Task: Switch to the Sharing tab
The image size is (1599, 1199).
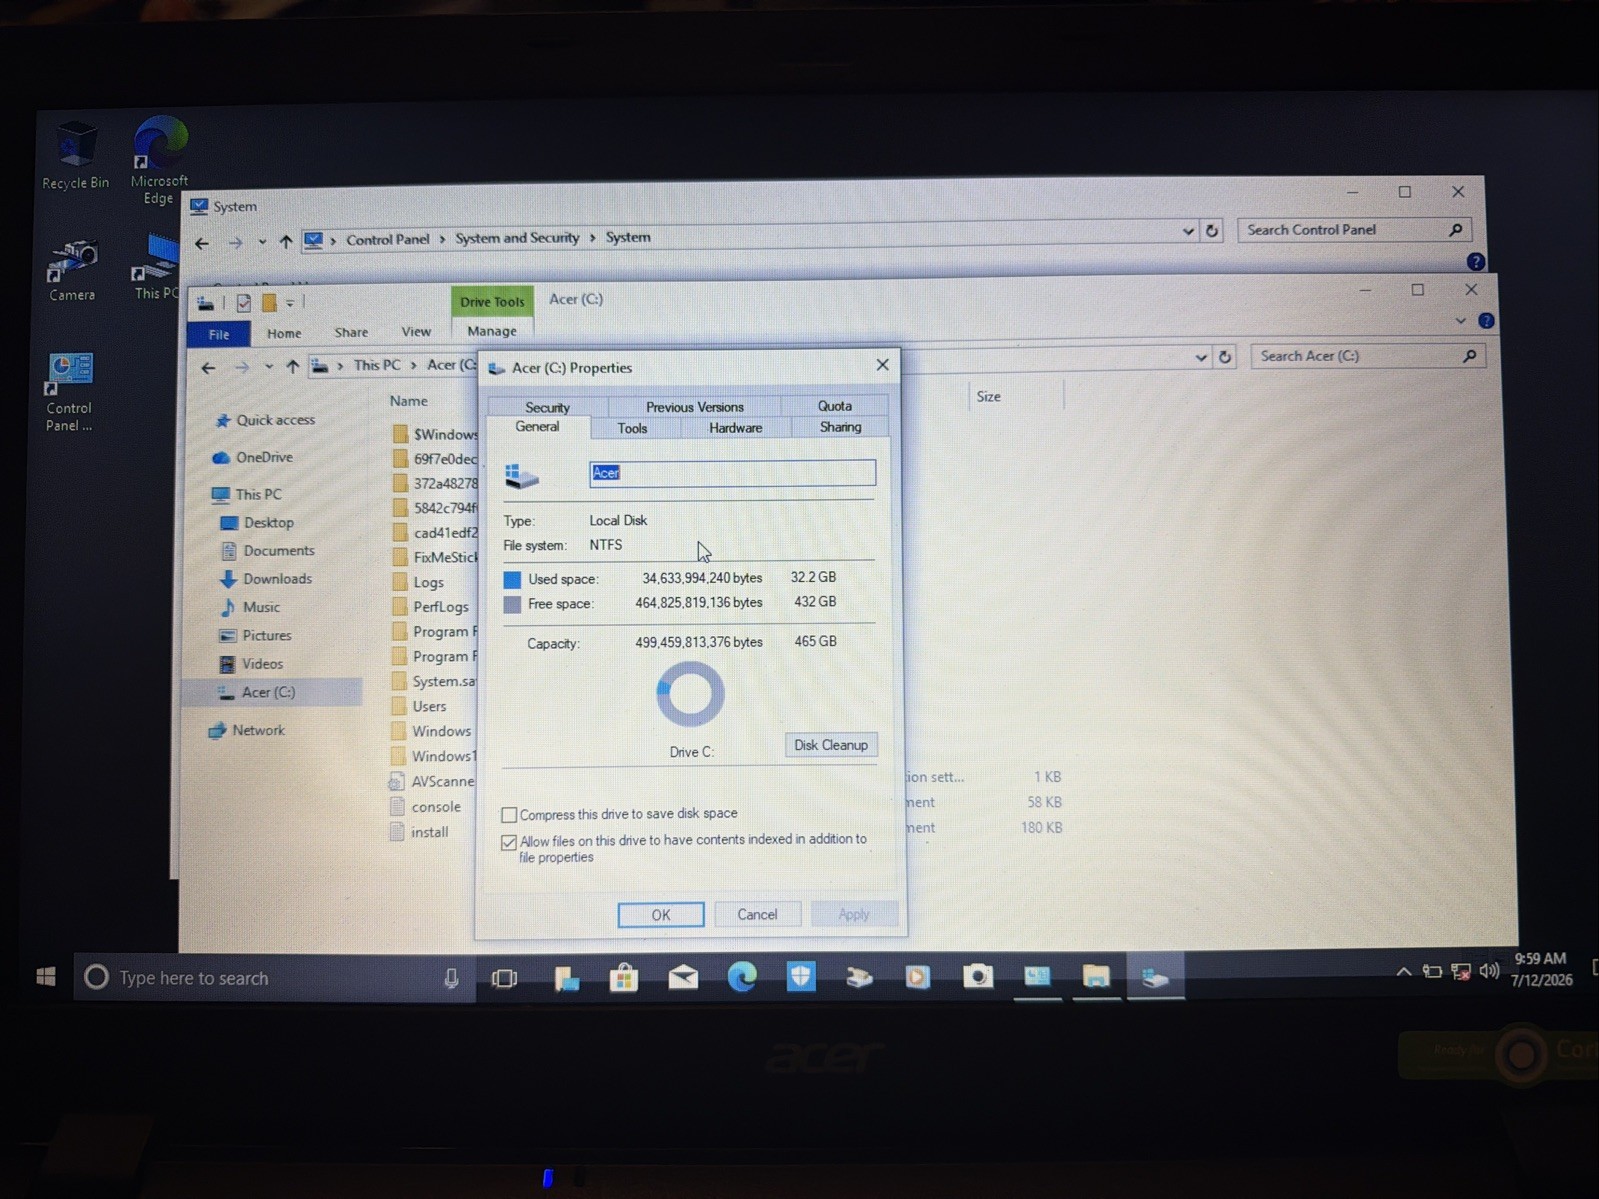Action: (x=840, y=427)
